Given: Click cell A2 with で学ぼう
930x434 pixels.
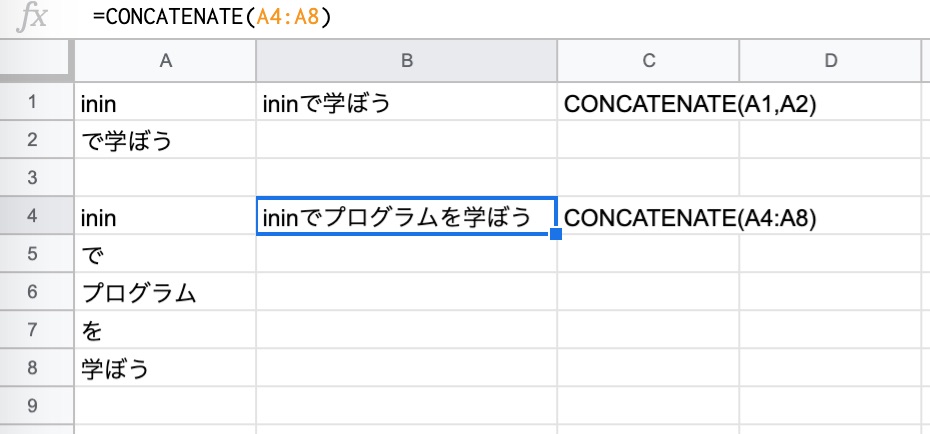Looking at the screenshot, I should pyautogui.click(x=165, y=140).
